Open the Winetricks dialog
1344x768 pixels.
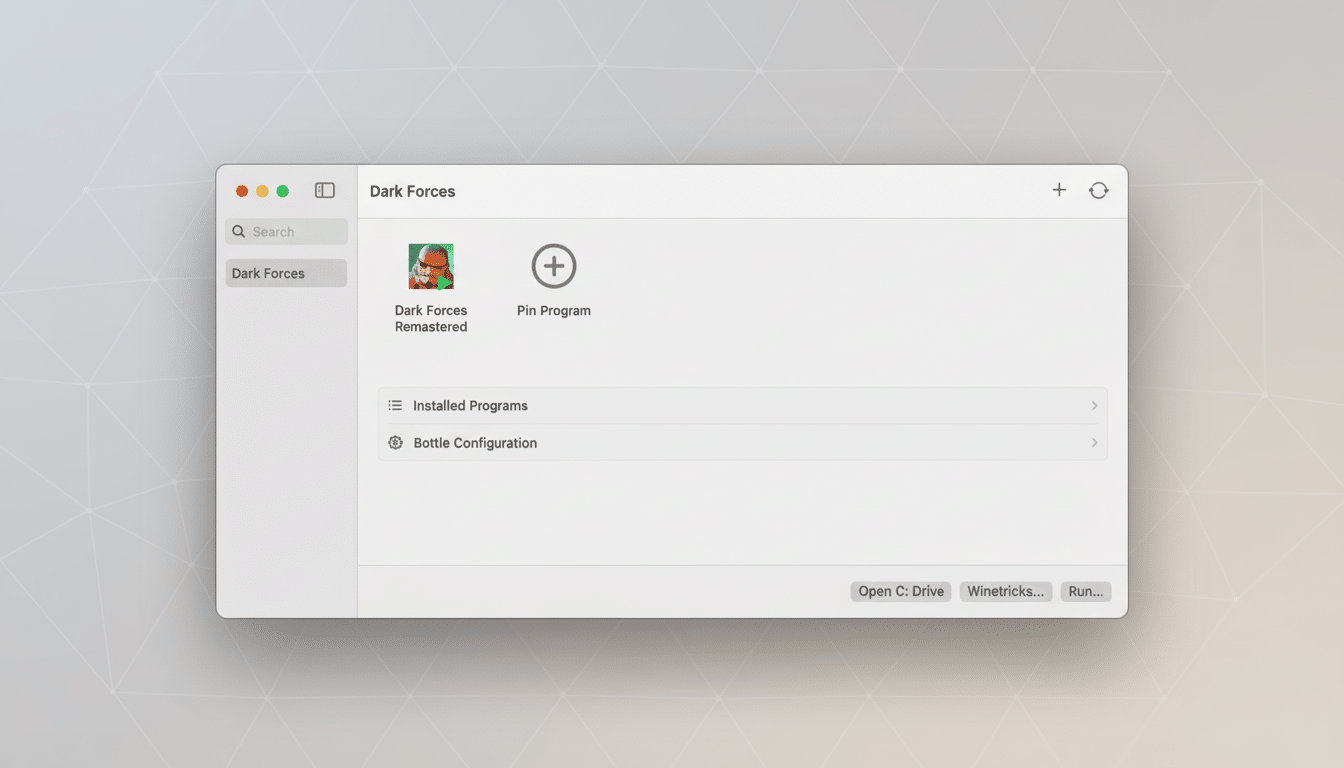[x=1005, y=591]
